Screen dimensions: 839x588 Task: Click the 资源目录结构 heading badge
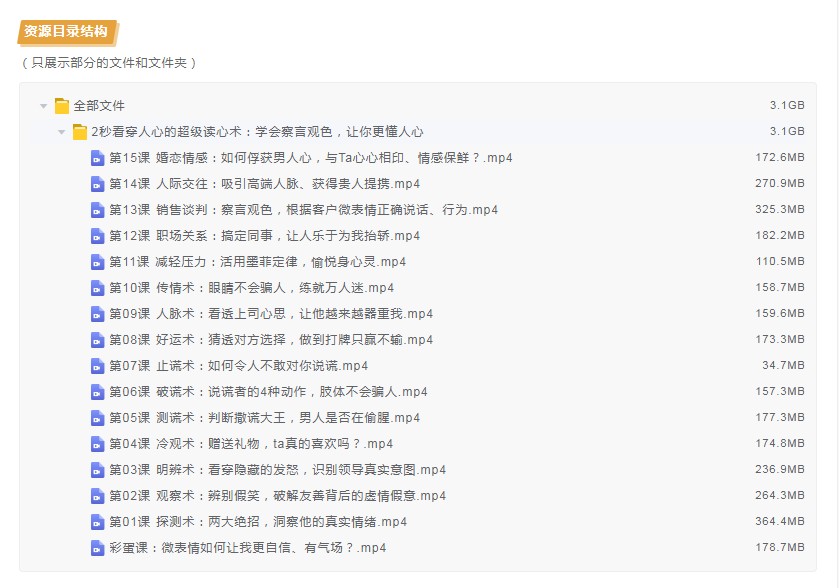pos(67,32)
